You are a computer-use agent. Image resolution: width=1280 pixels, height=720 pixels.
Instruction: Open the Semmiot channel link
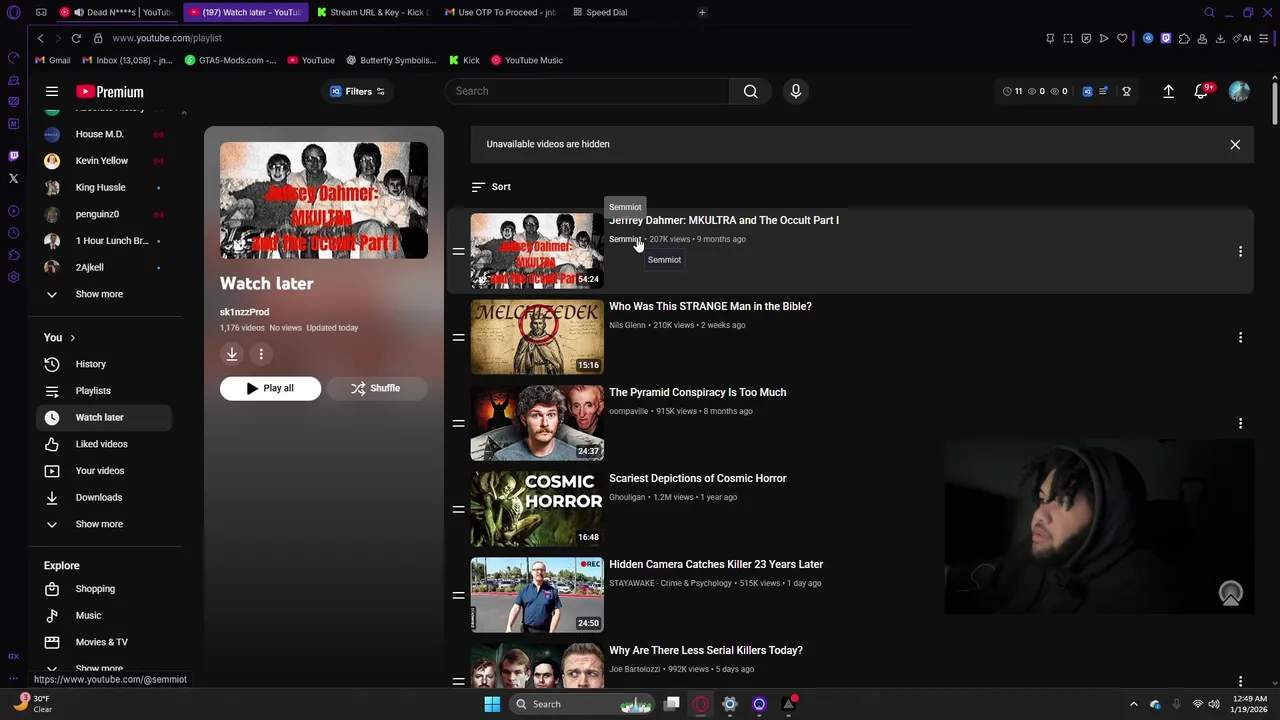pos(624,239)
